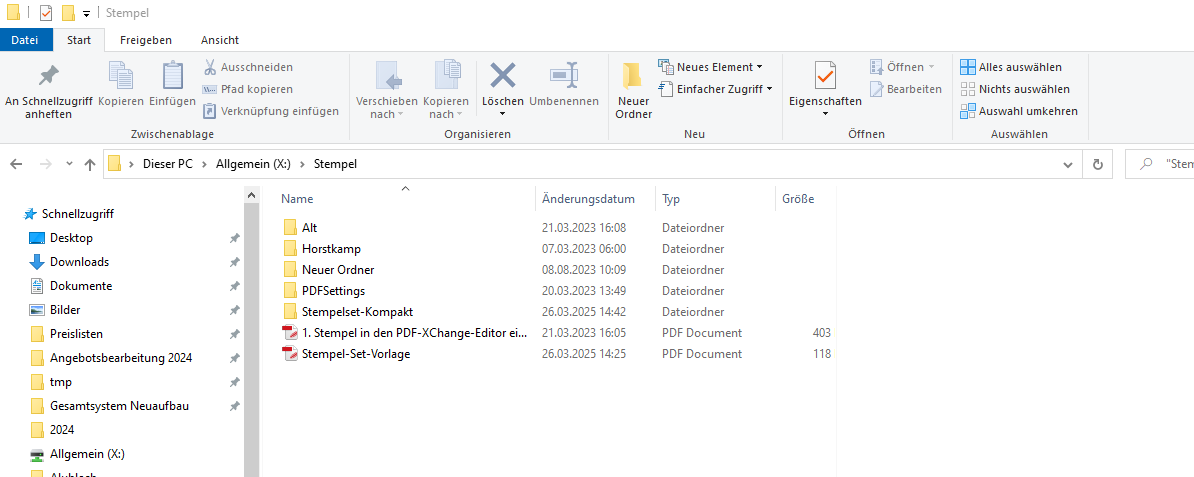Click the Neuer Ordner icon
The height and width of the screenshot is (477, 1194).
click(632, 77)
